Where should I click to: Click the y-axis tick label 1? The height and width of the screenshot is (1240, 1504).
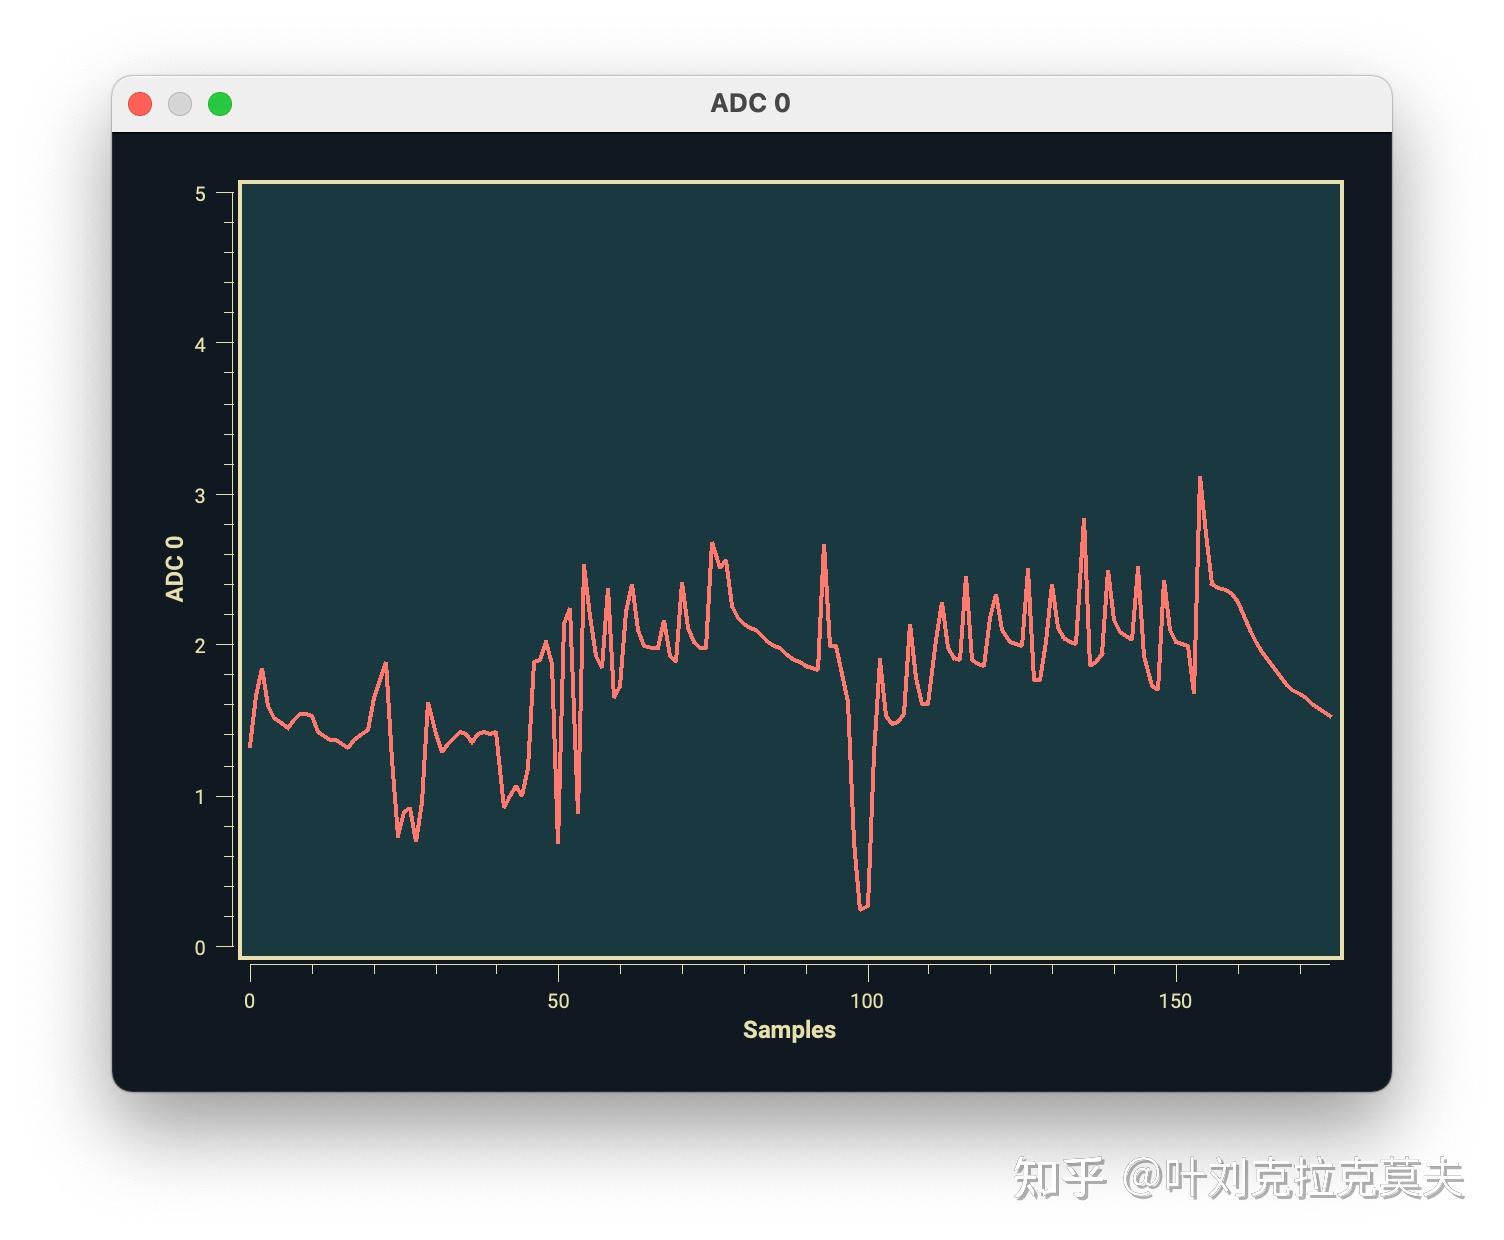tap(200, 797)
